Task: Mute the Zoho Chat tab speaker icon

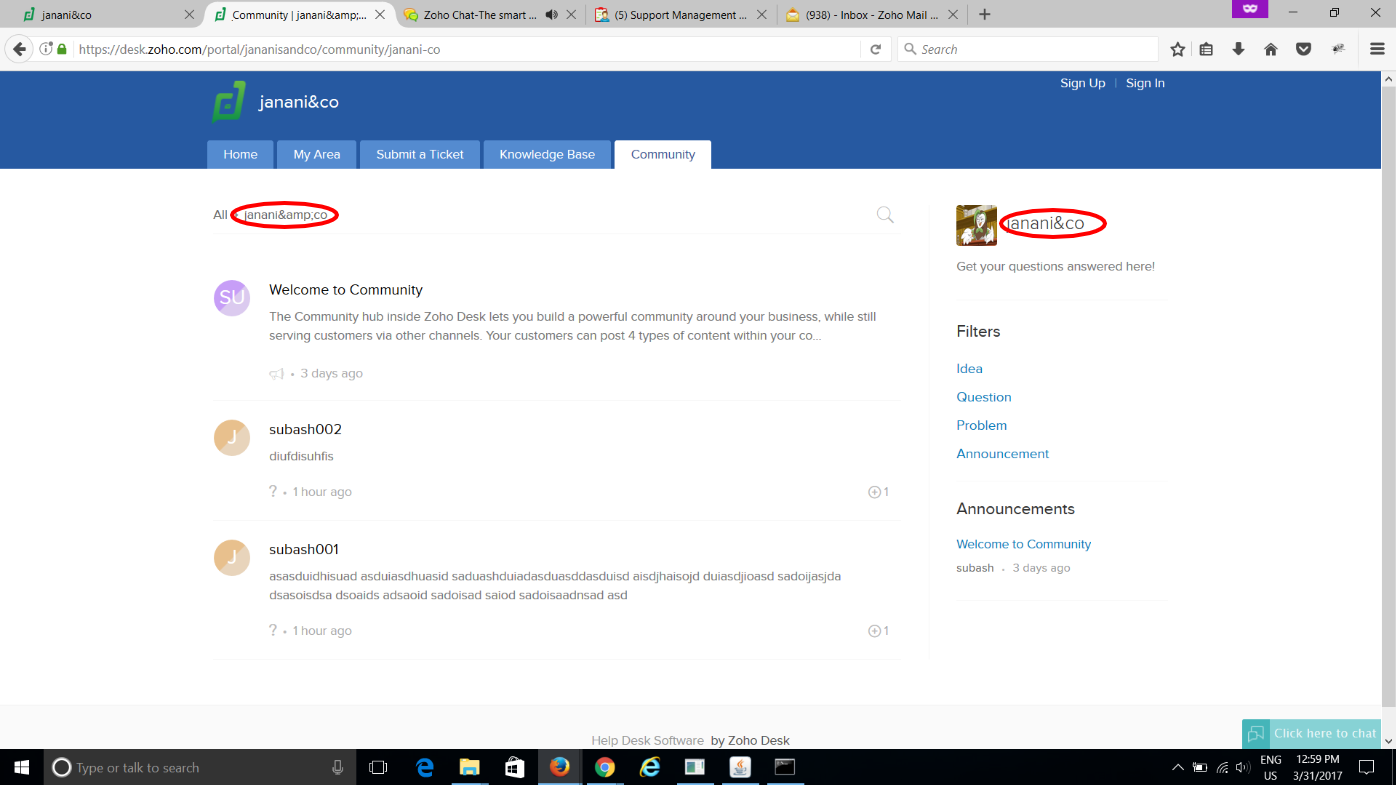Action: point(552,15)
